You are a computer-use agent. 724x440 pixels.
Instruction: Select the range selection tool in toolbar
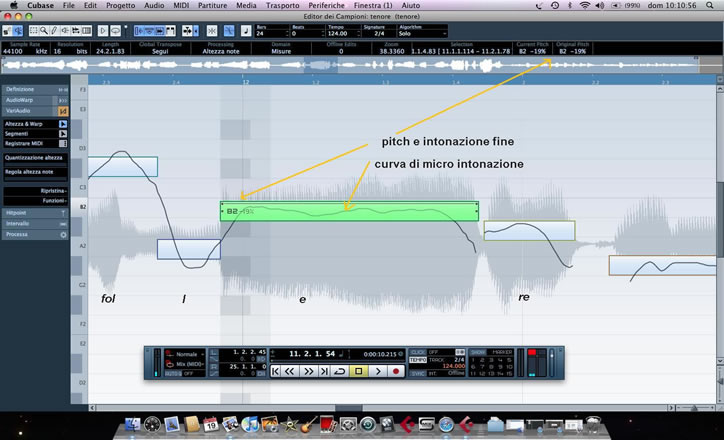coord(33,31)
